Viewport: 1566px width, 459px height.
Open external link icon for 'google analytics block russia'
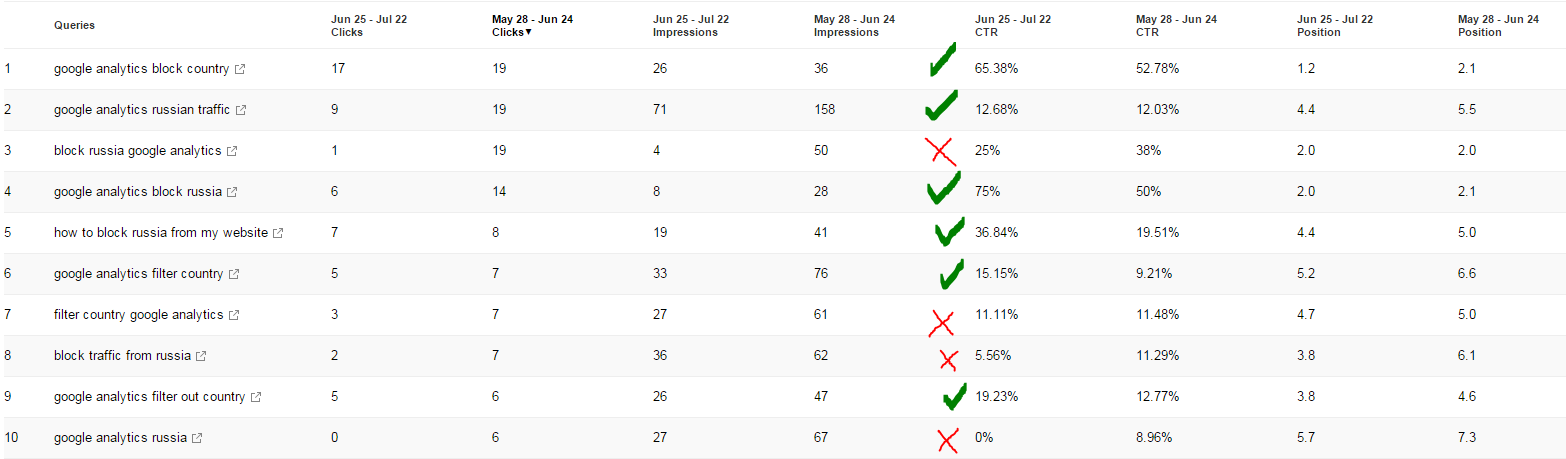232,193
